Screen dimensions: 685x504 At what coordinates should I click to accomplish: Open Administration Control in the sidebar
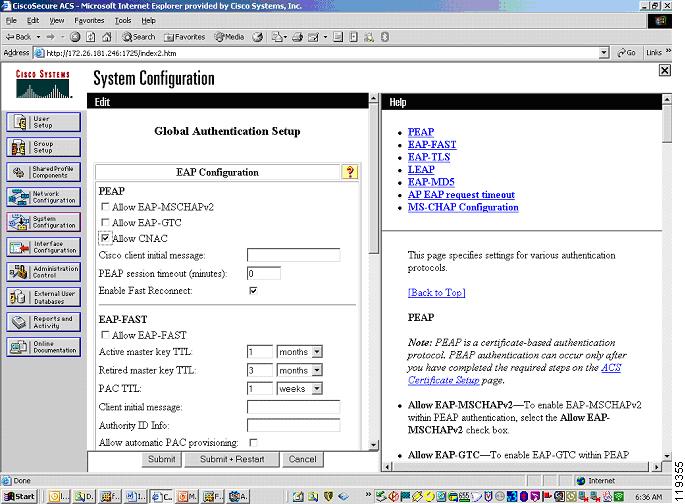coord(44,272)
